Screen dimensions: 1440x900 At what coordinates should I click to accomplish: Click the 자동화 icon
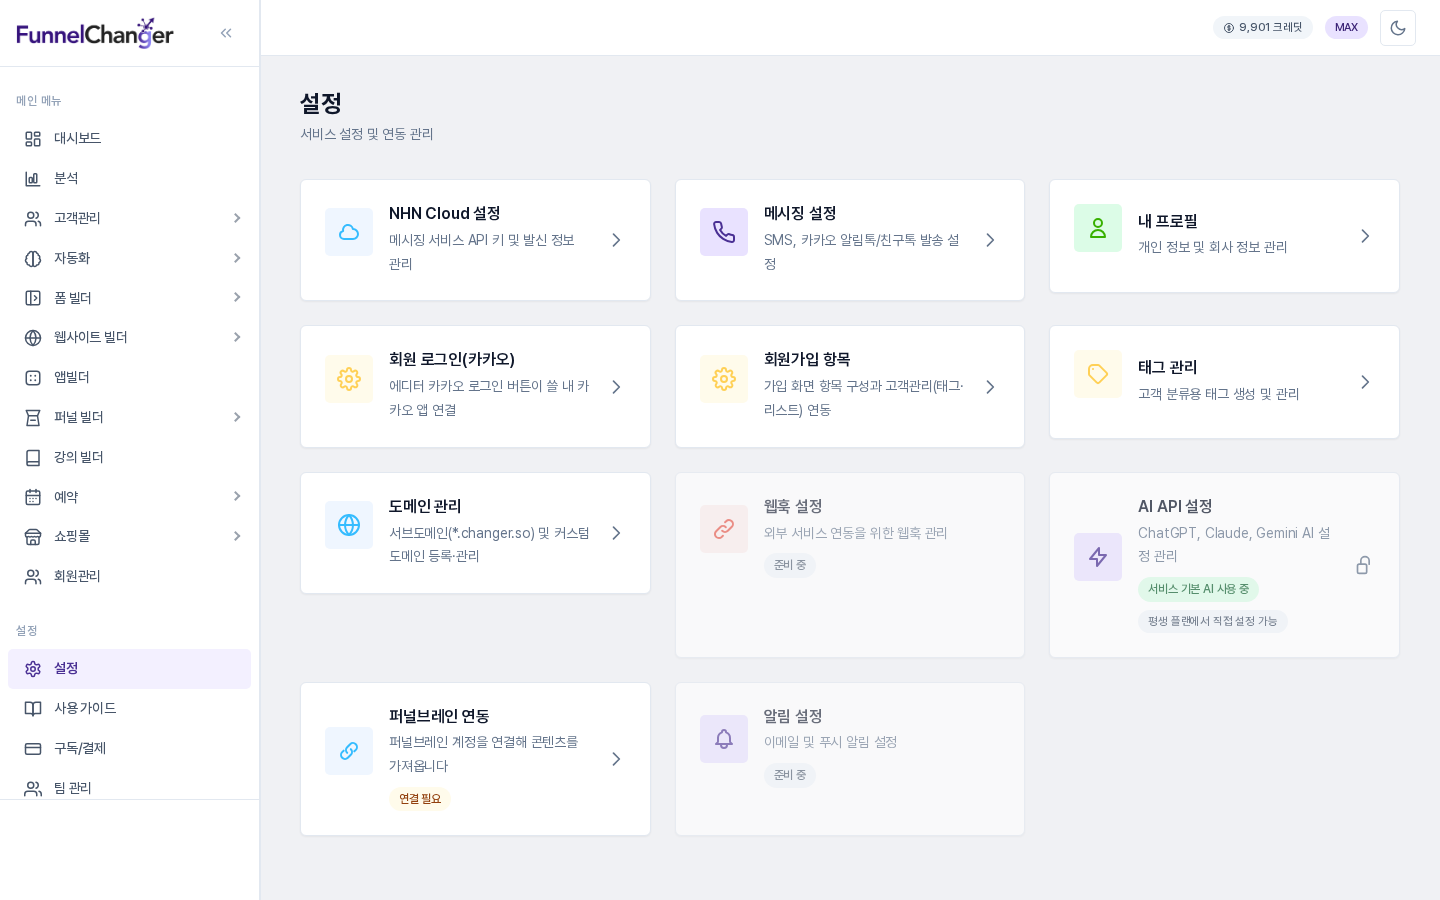[x=33, y=259]
